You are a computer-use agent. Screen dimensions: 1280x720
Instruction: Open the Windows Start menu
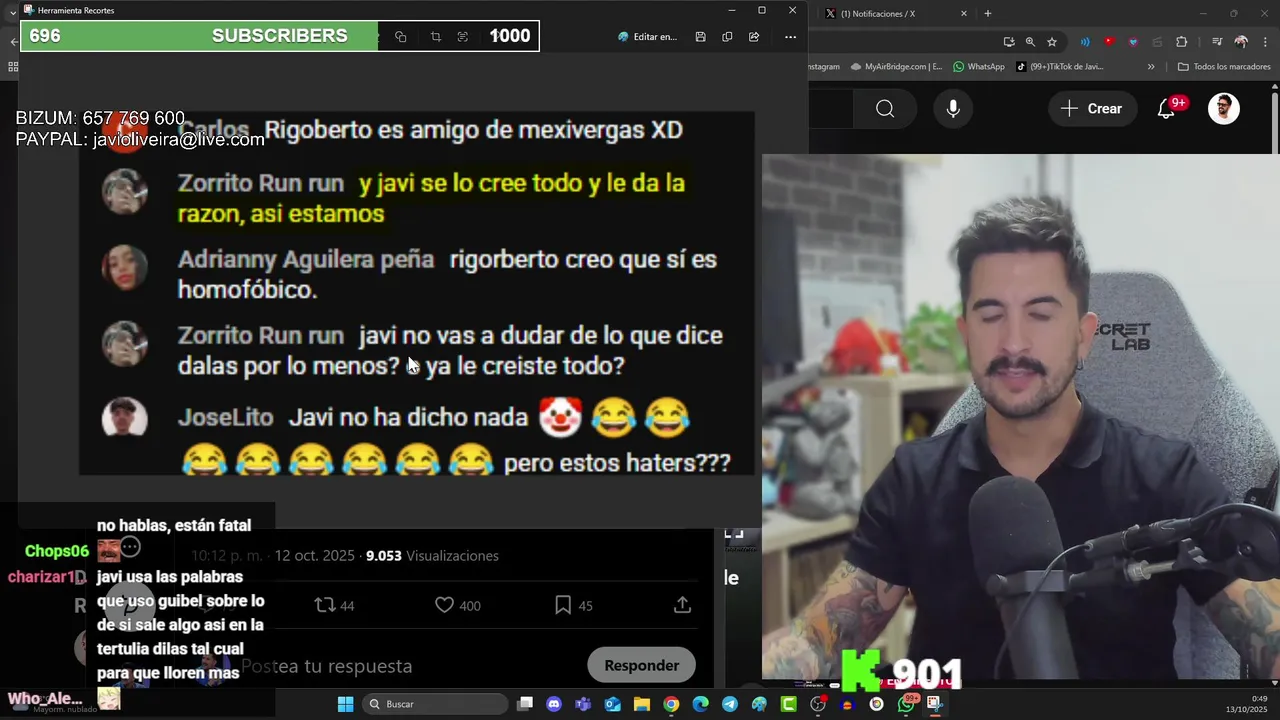coord(345,704)
